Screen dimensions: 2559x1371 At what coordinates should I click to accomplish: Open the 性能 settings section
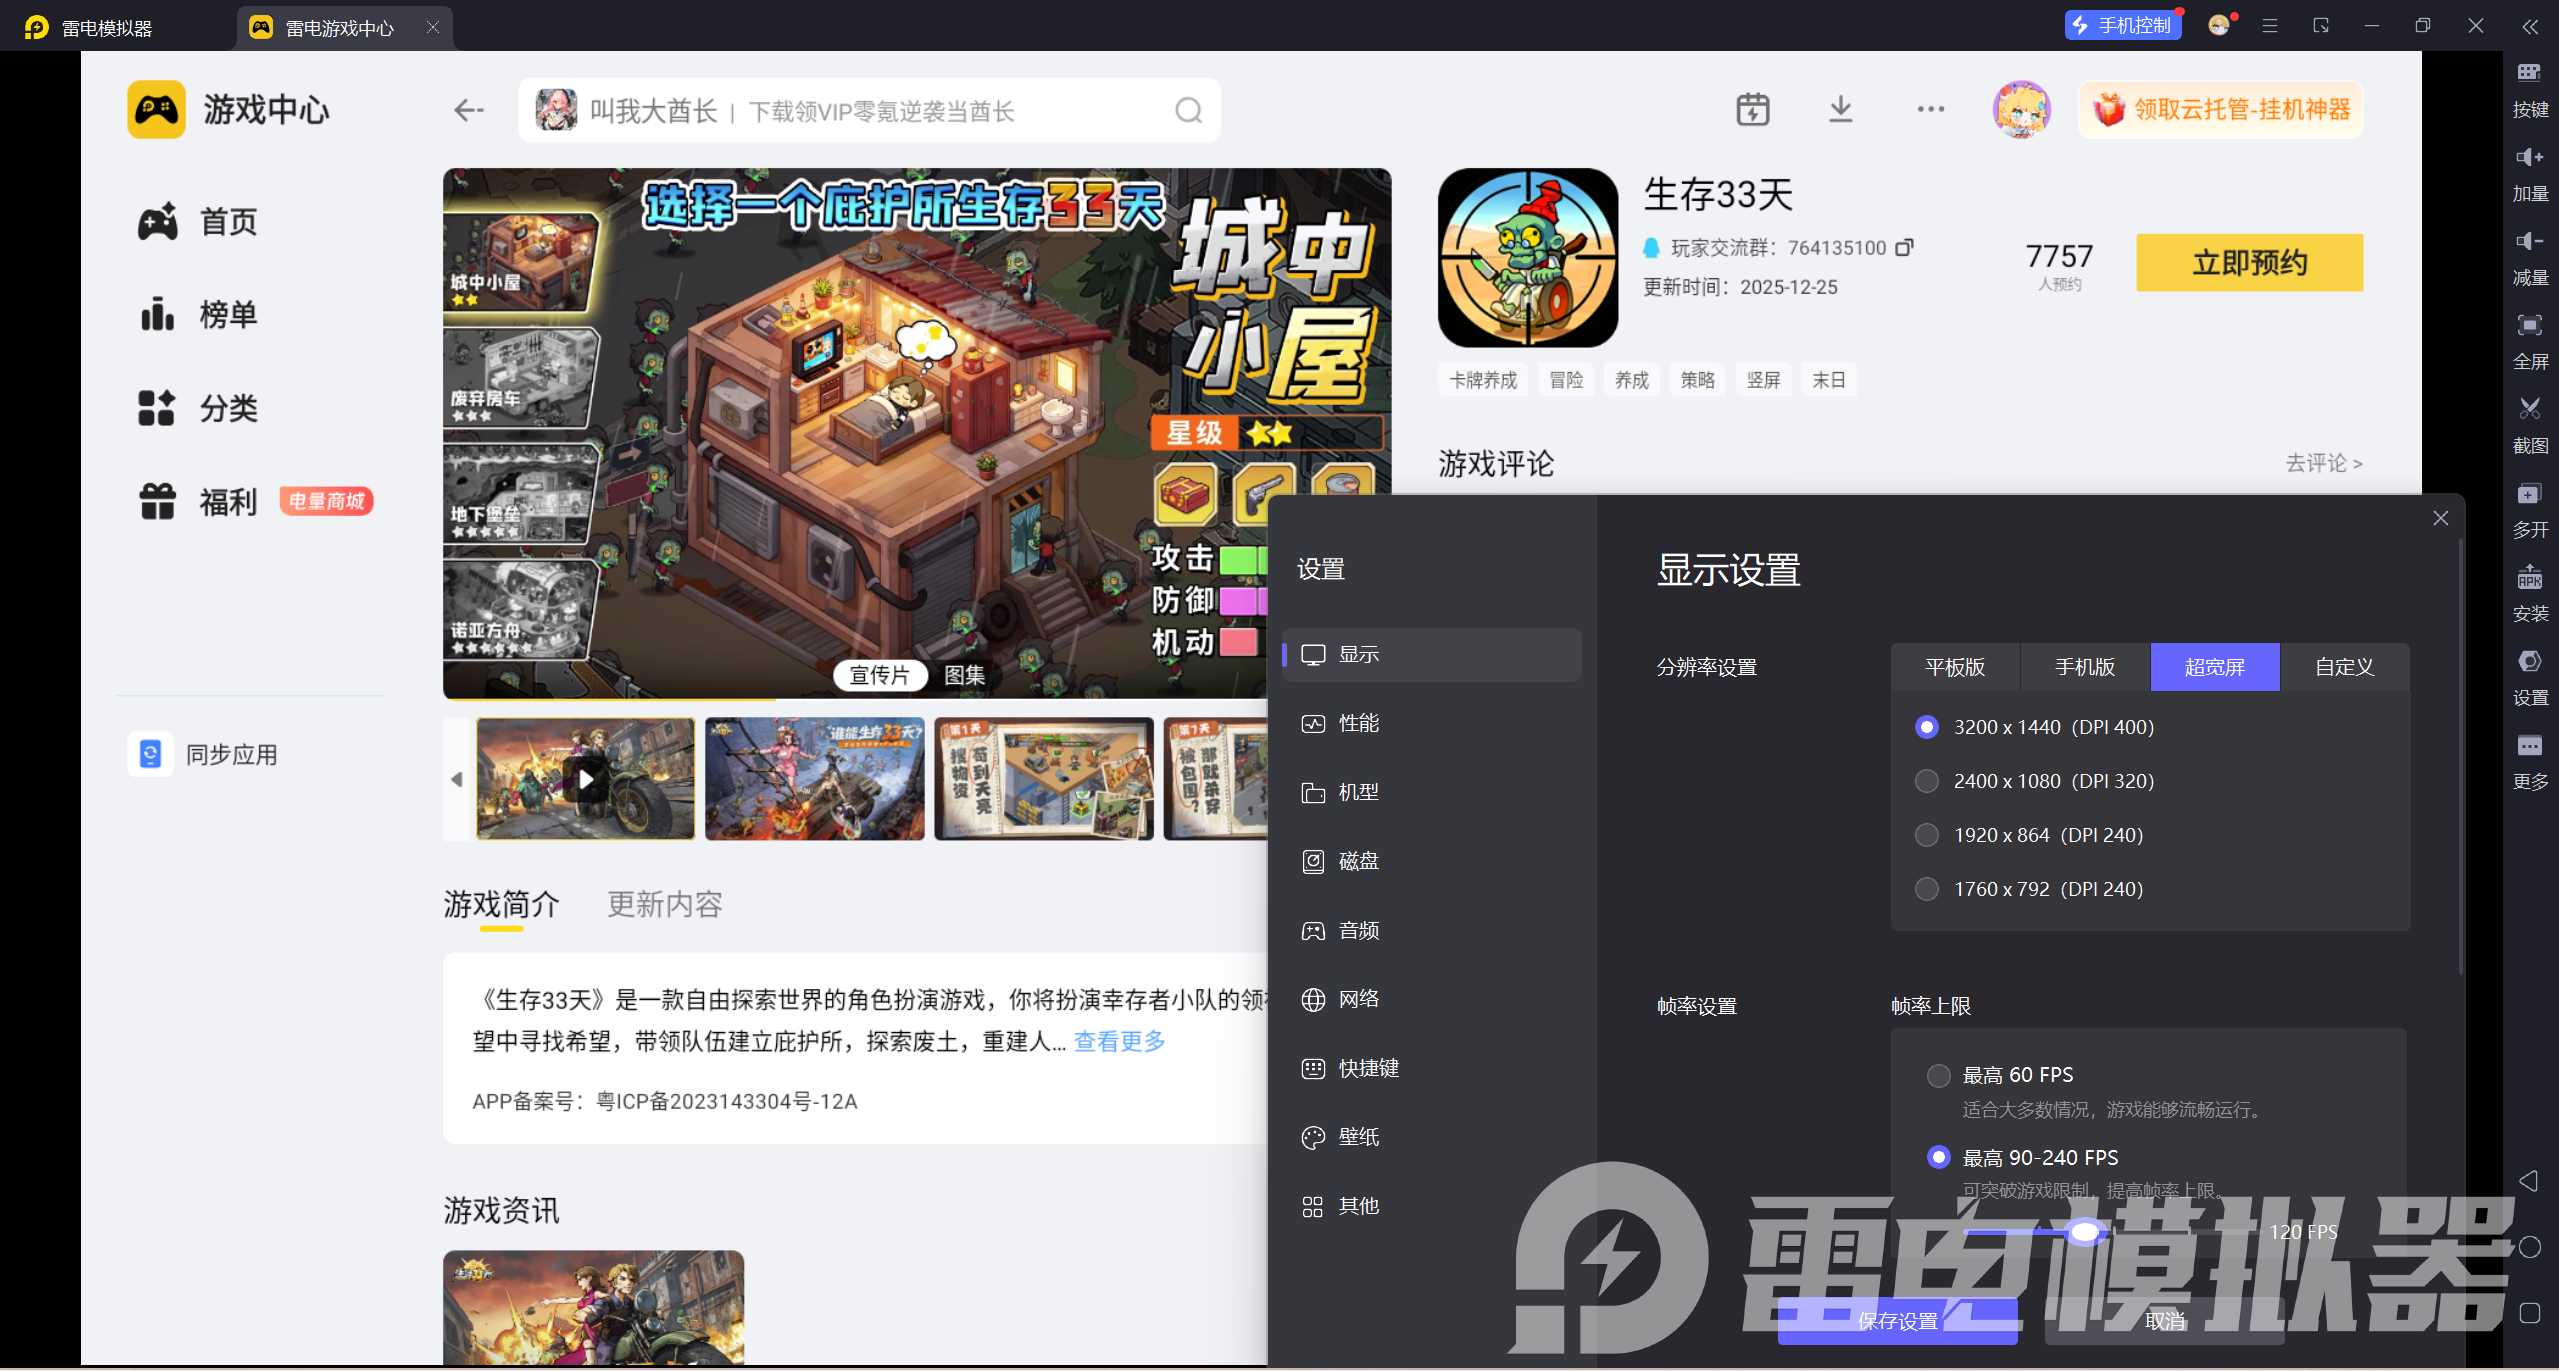click(x=1358, y=723)
